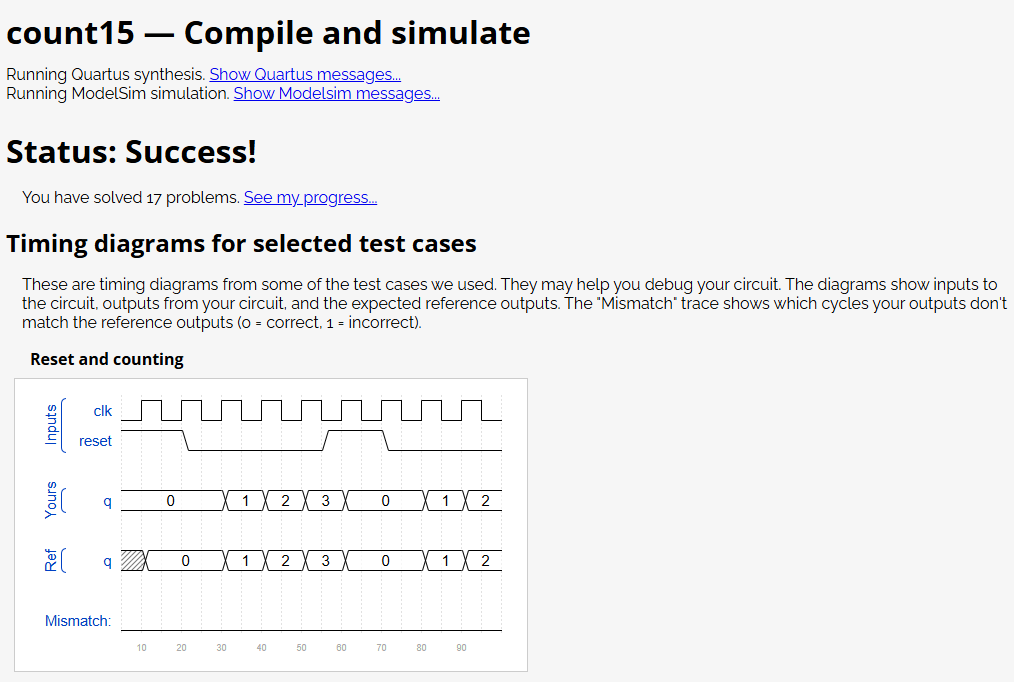Viewport: 1014px width, 682px height.
Task: Open the Show Modelsim messages link
Action: point(336,93)
